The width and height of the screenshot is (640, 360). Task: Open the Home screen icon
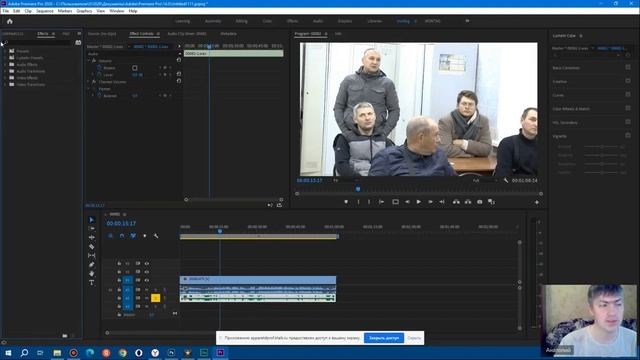point(10,21)
